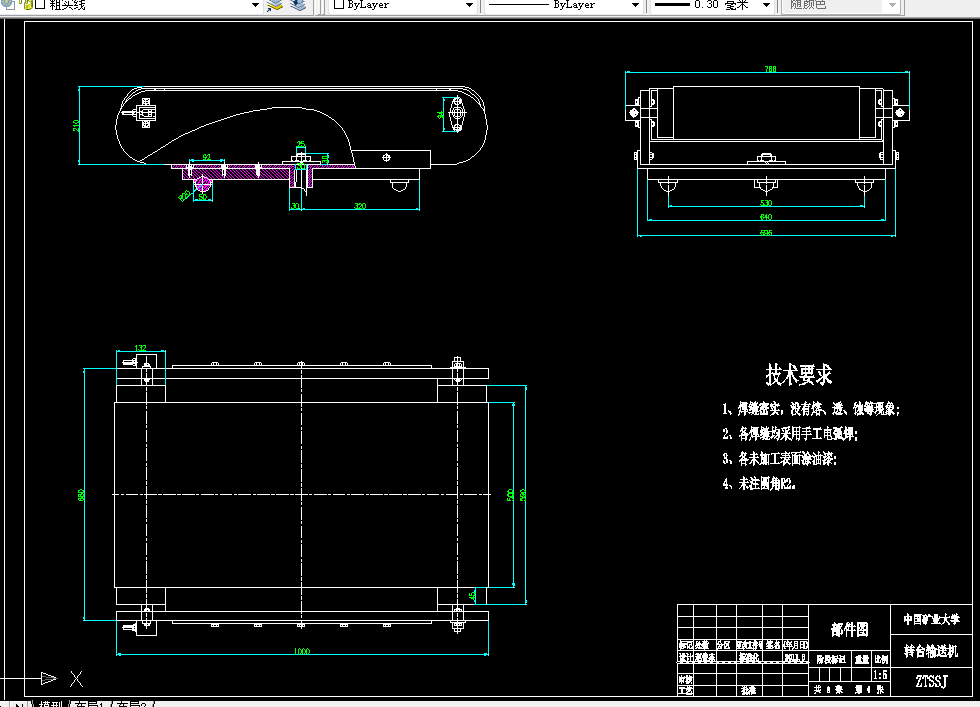The image size is (980, 707).
Task: Click the layout tab scroll arrow button
Action: coord(19,704)
